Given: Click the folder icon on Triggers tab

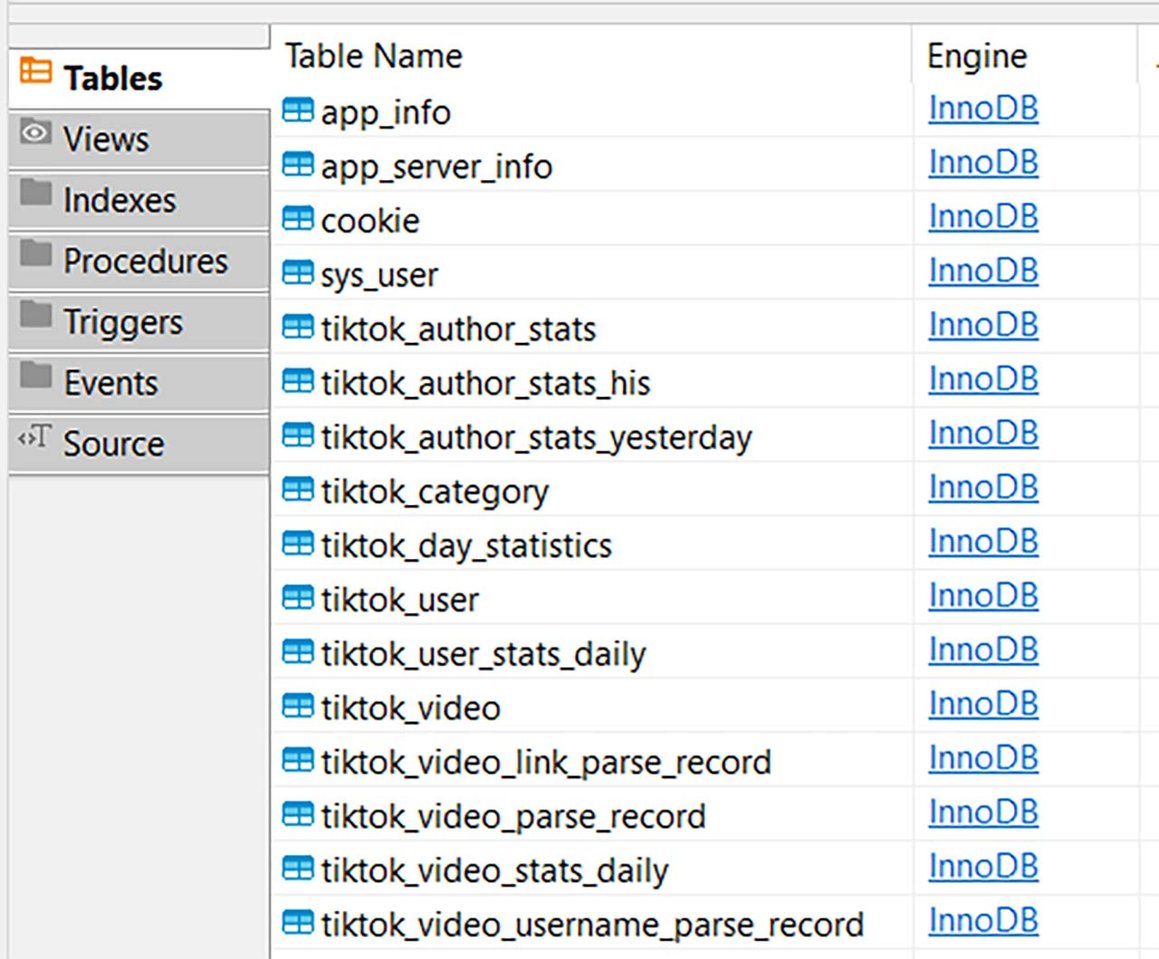Looking at the screenshot, I should (36, 317).
